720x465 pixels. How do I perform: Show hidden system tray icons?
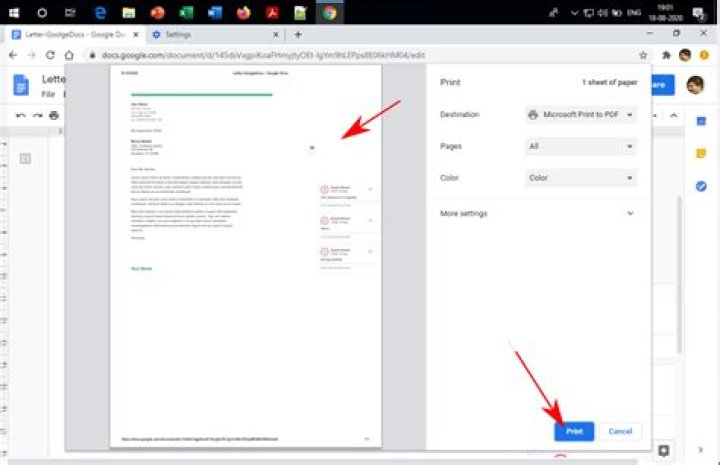574,13
